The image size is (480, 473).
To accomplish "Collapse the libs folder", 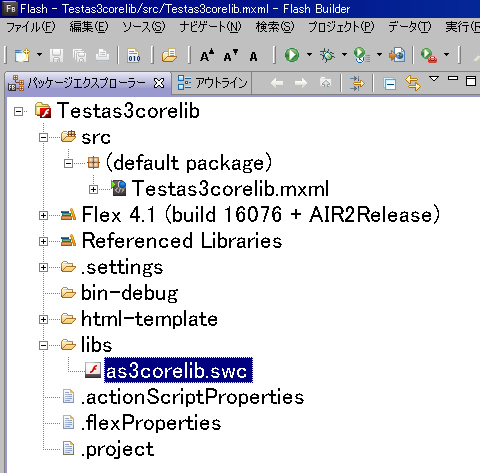I will click(x=43, y=345).
